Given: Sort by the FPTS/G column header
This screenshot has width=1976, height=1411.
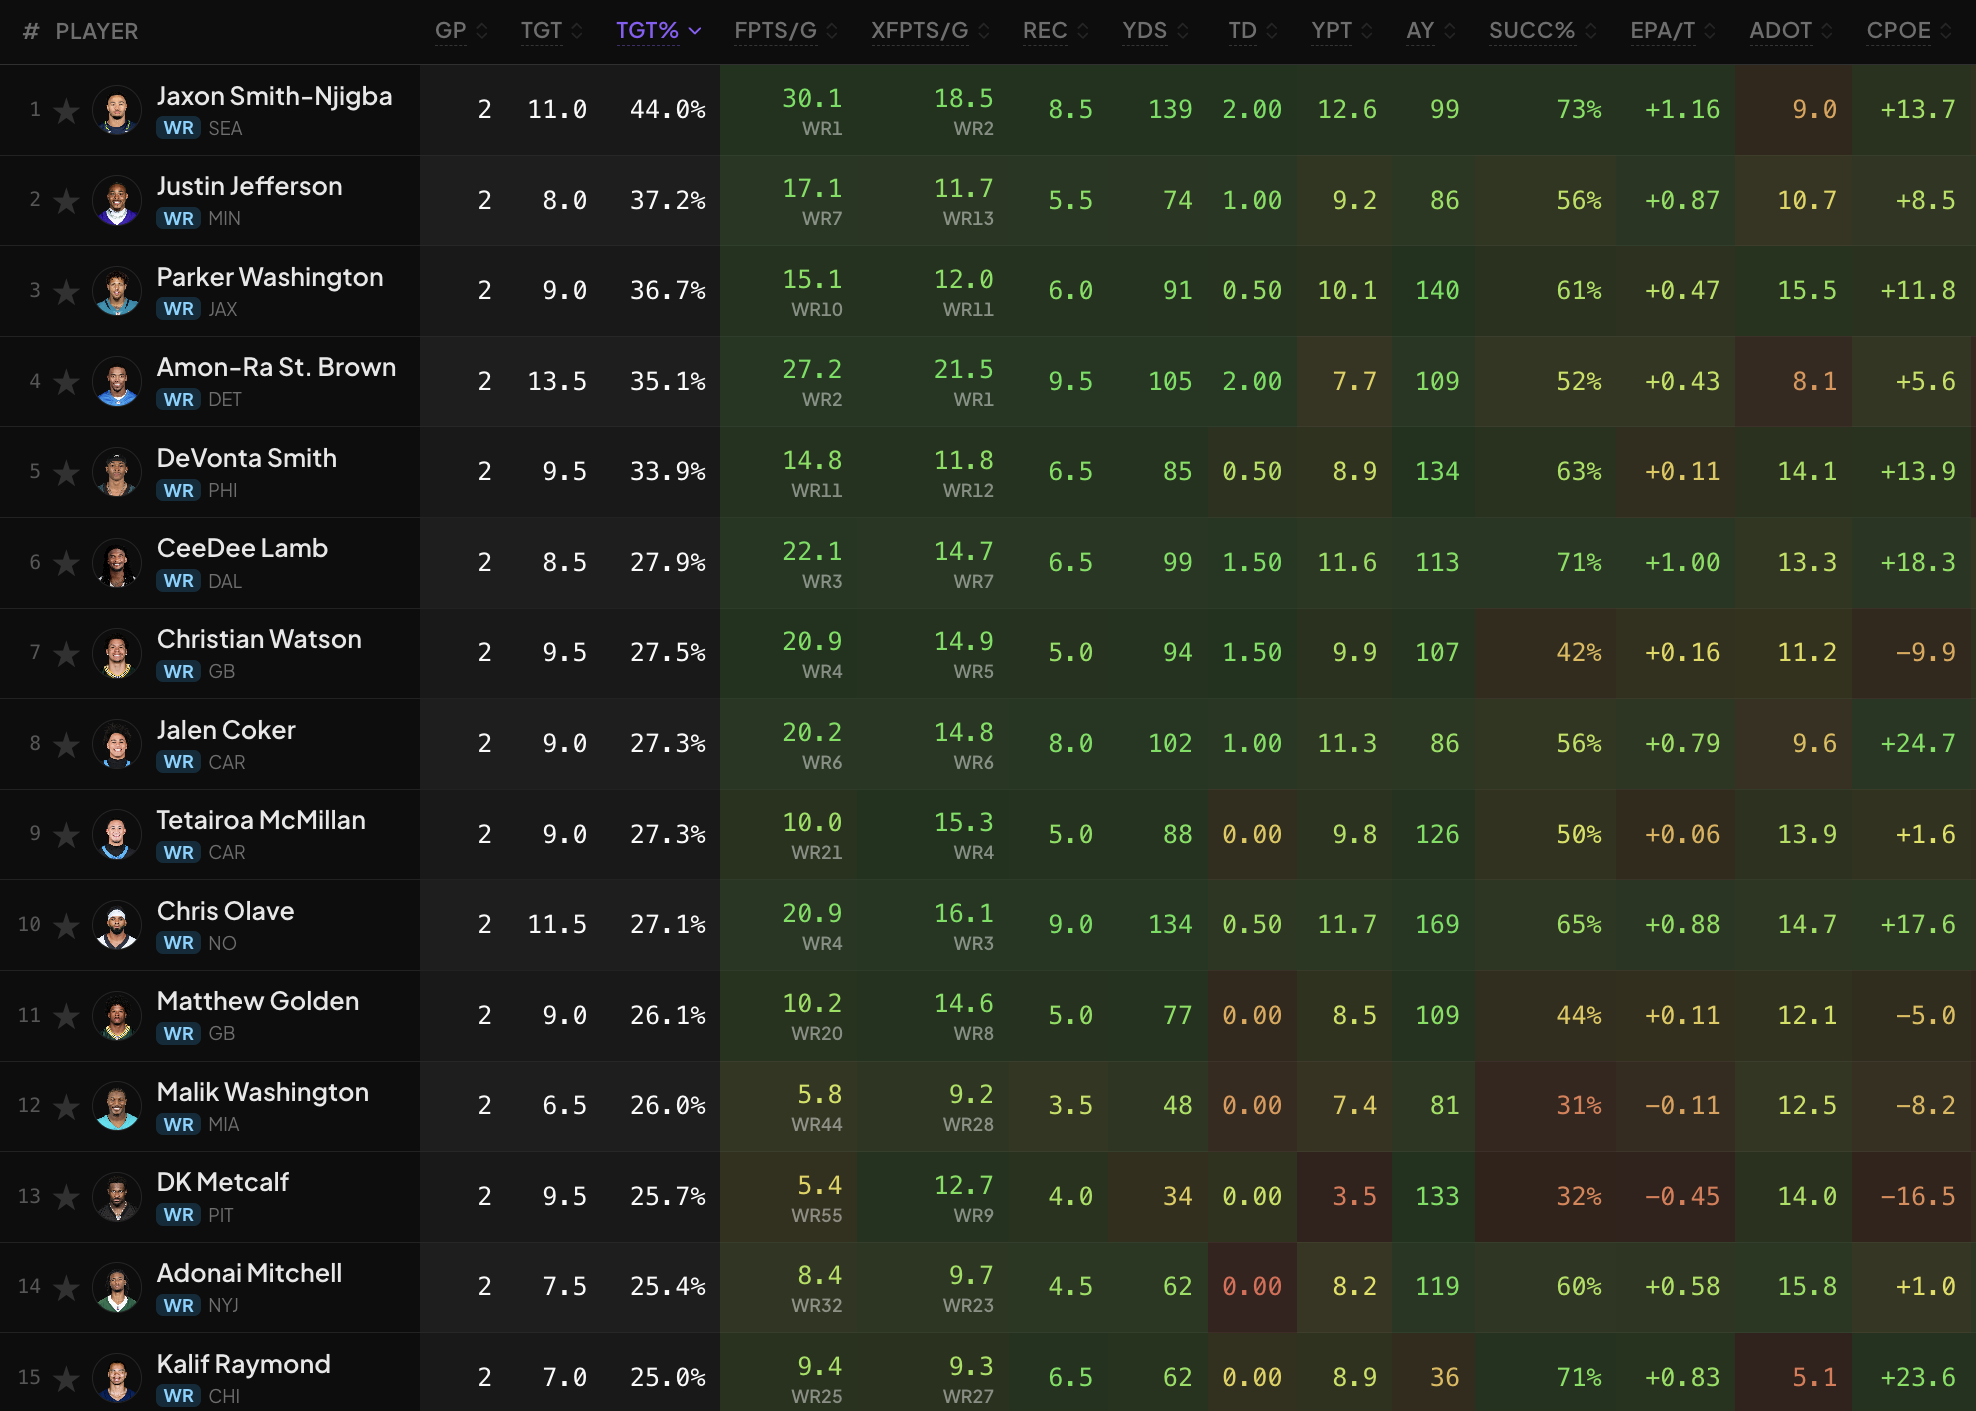Looking at the screenshot, I should click(786, 31).
